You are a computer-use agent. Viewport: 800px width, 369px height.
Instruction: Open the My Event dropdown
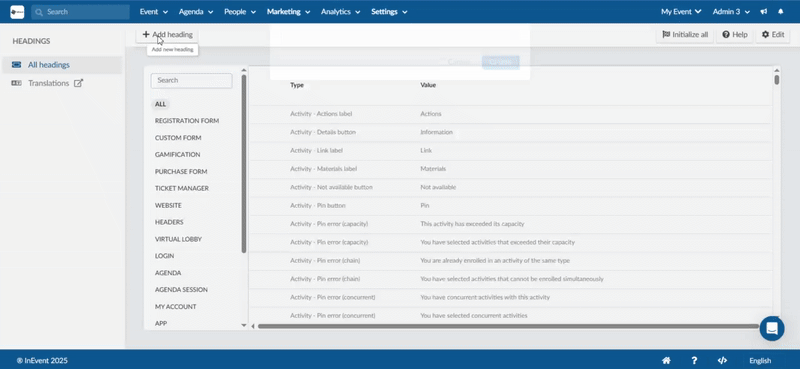point(681,12)
